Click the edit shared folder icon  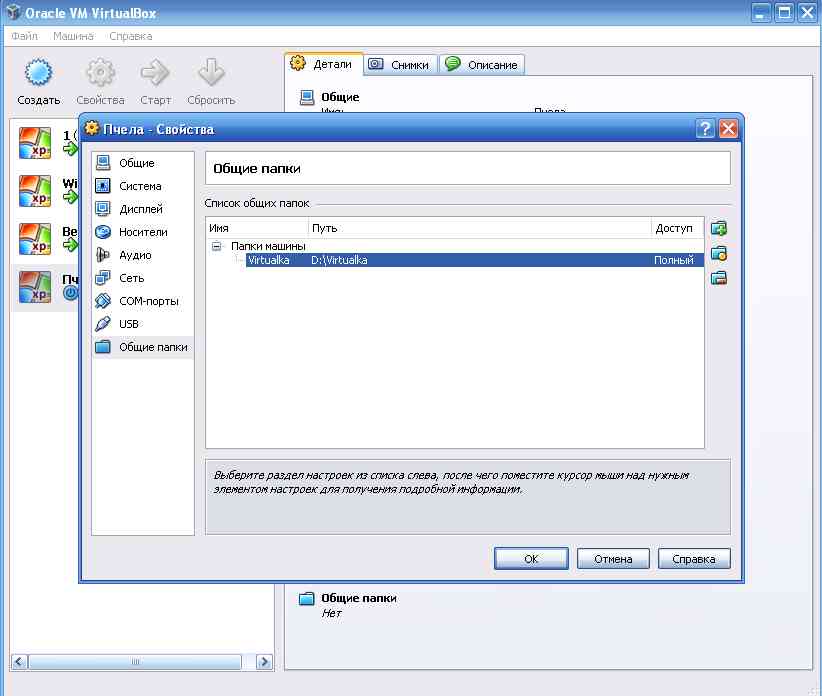[719, 254]
